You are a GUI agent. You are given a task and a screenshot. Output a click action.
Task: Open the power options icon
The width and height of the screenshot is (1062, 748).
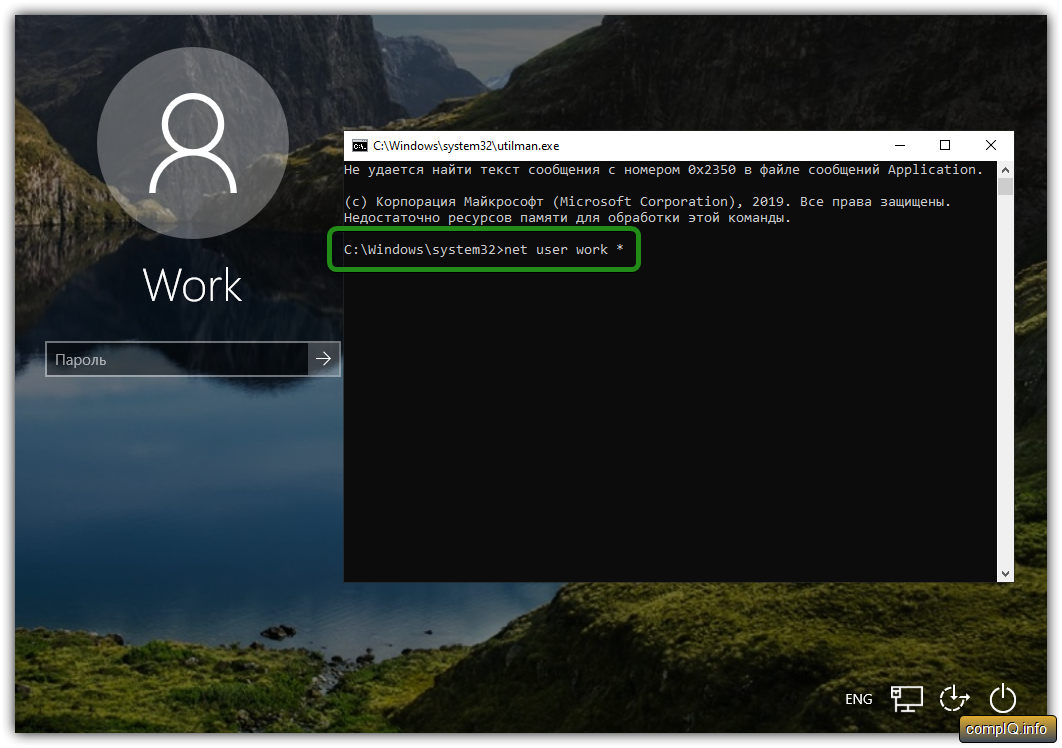tap(1002, 699)
